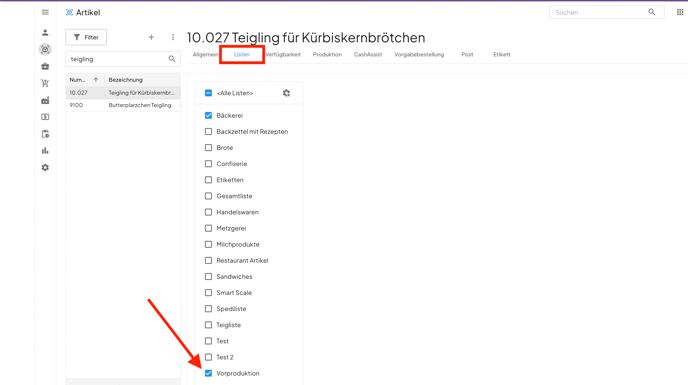The image size is (688, 385).
Task: Uncheck the Bäckerei checkbox
Action: (x=208, y=115)
